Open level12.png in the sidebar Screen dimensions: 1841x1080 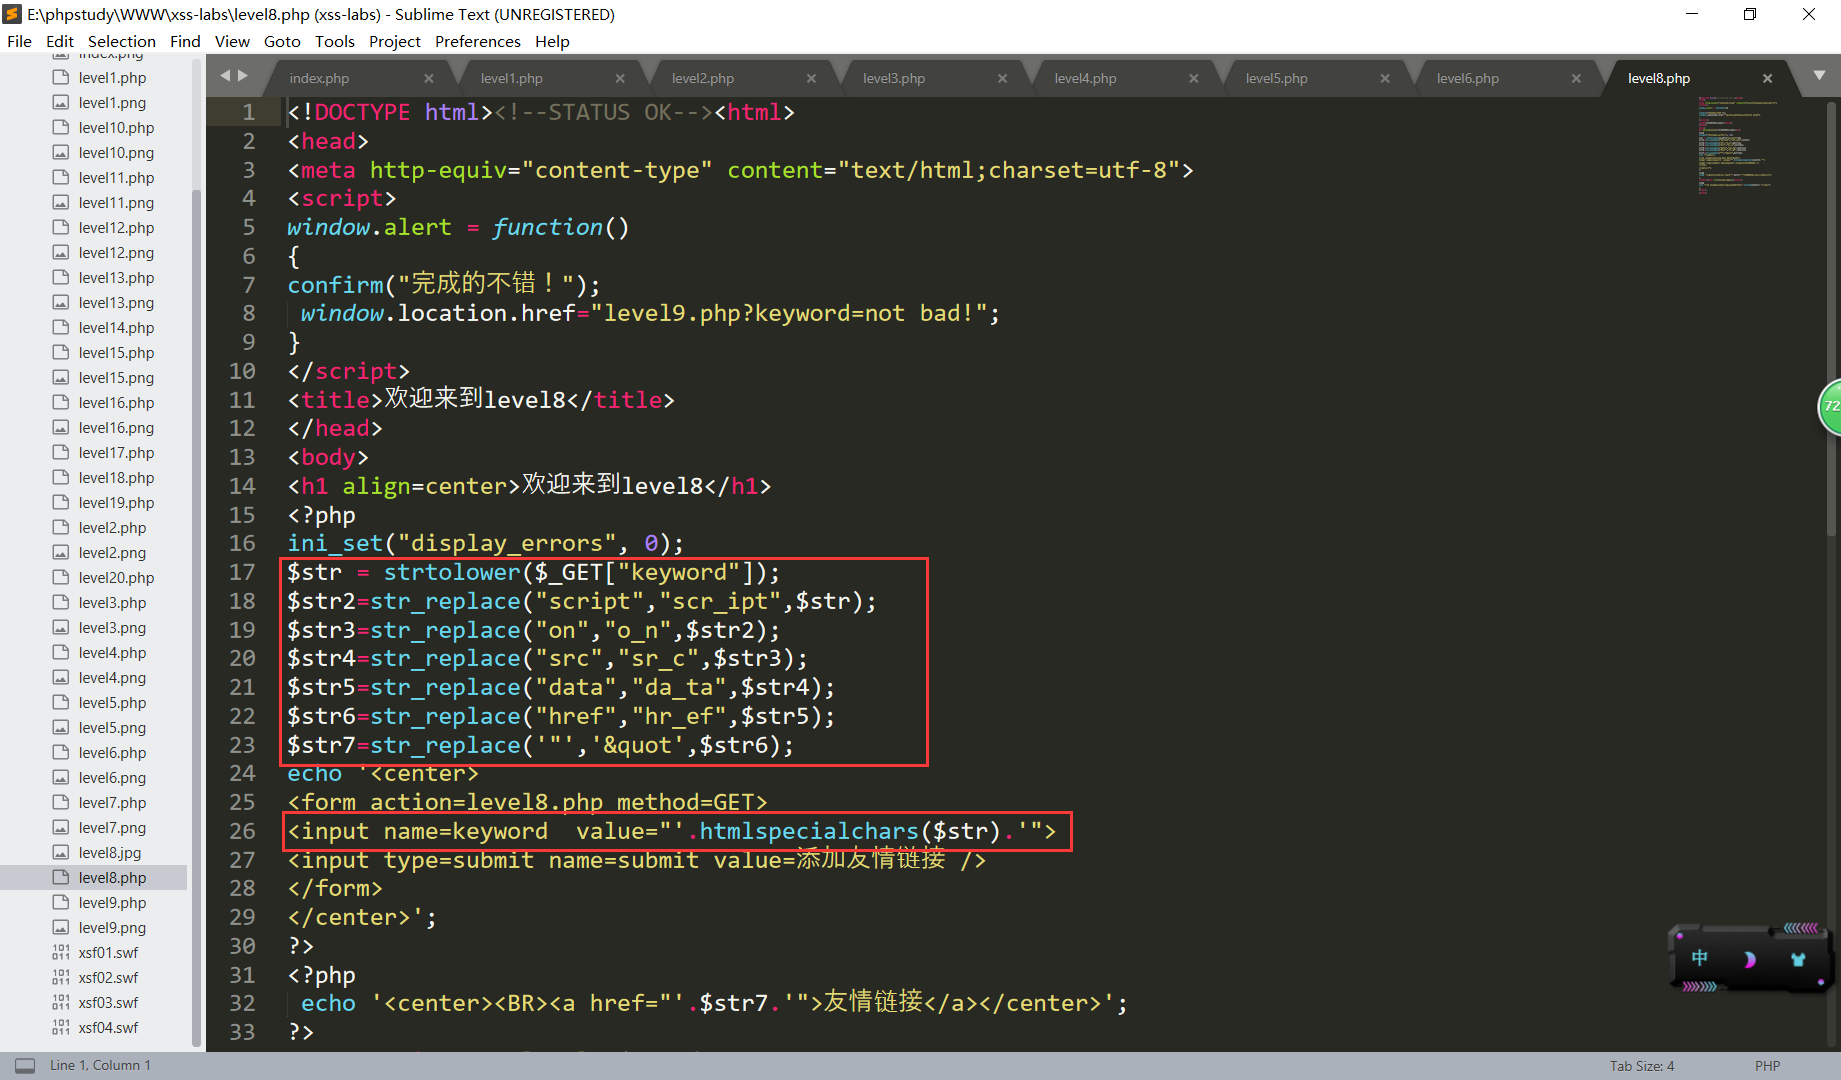pos(116,252)
